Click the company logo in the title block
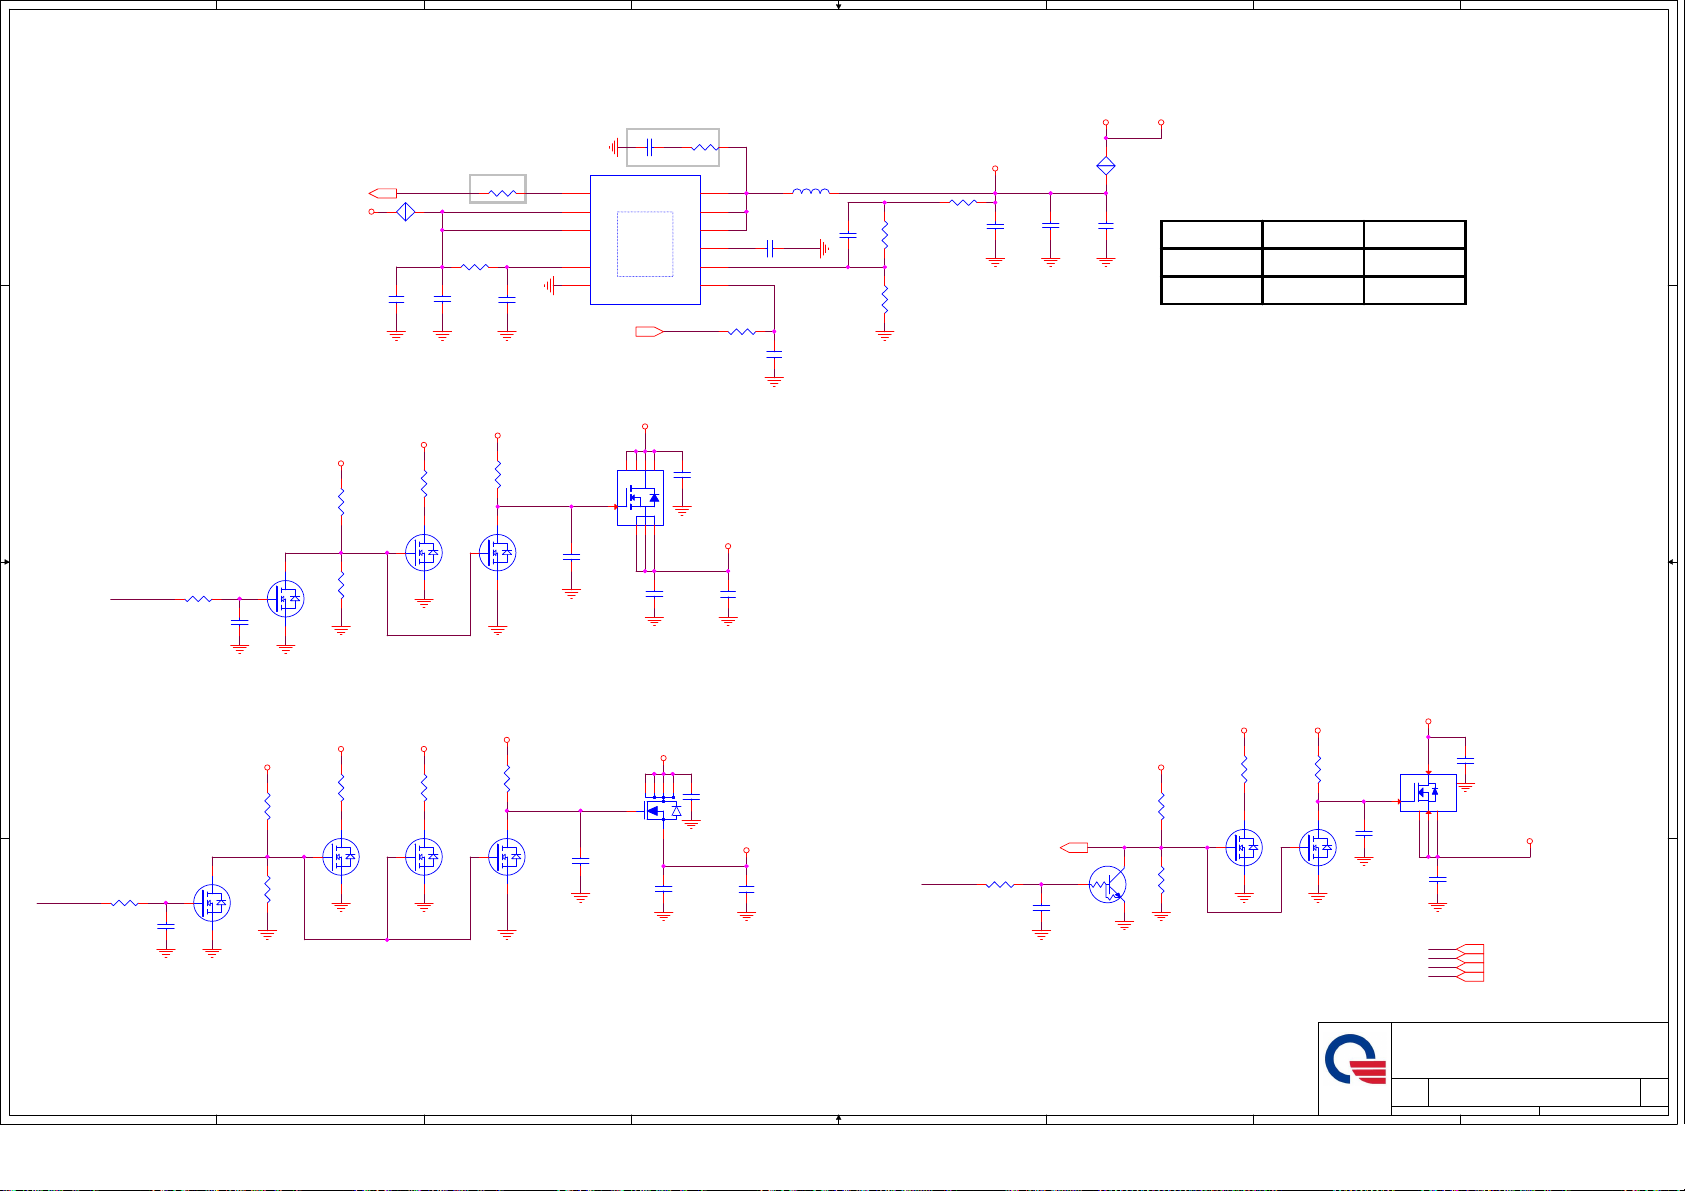This screenshot has height=1191, width=1685. pyautogui.click(x=1355, y=1061)
